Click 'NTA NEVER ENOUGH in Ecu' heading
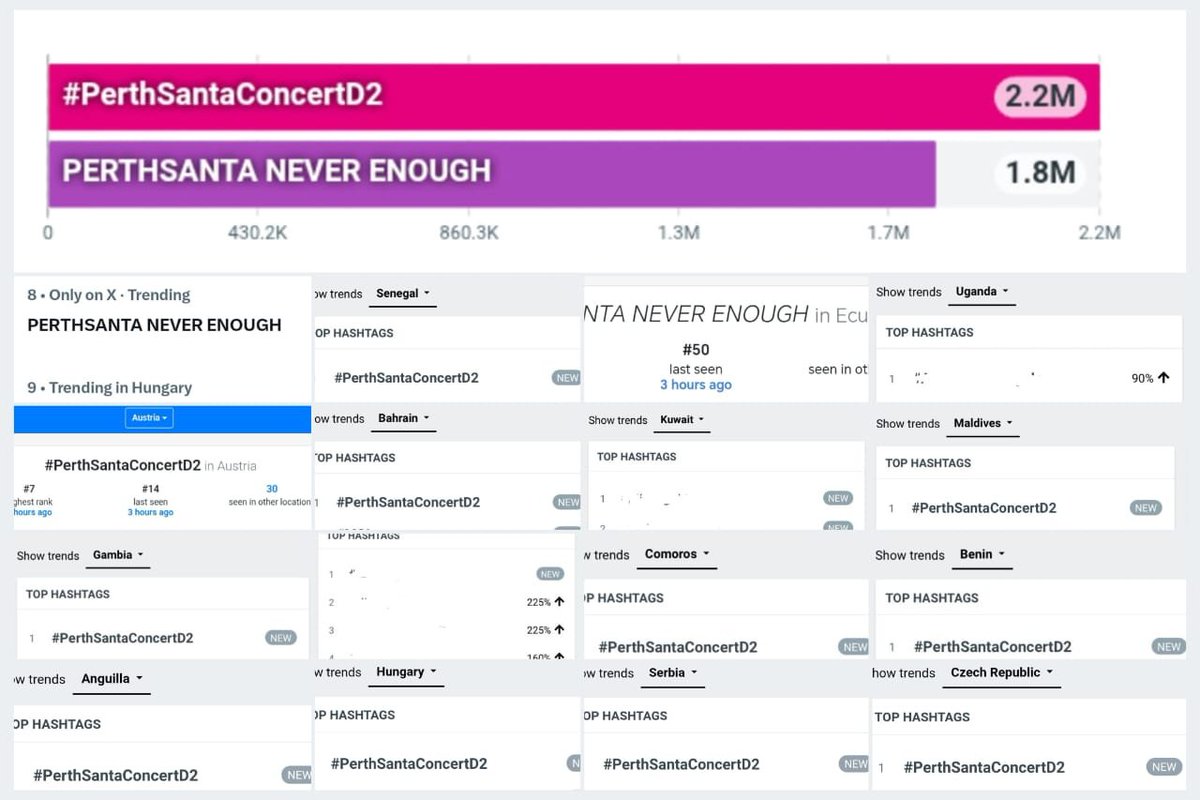The width and height of the screenshot is (1200, 800). 726,314
